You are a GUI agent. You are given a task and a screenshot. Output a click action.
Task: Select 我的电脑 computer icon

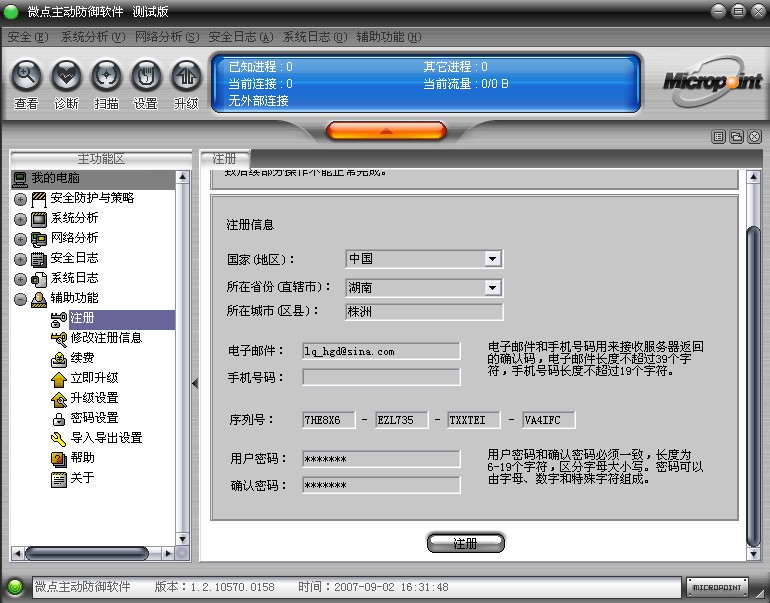[x=20, y=179]
